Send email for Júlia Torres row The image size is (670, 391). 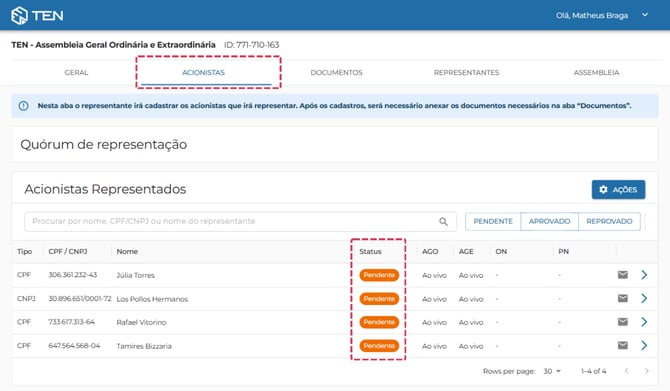(x=623, y=275)
